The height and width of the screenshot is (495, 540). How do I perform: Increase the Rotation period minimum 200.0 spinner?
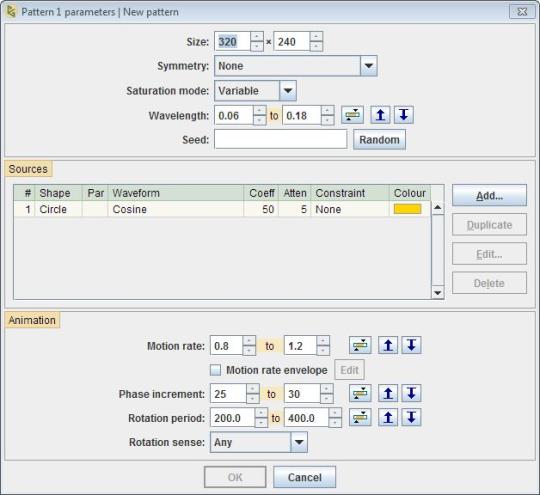(261, 413)
